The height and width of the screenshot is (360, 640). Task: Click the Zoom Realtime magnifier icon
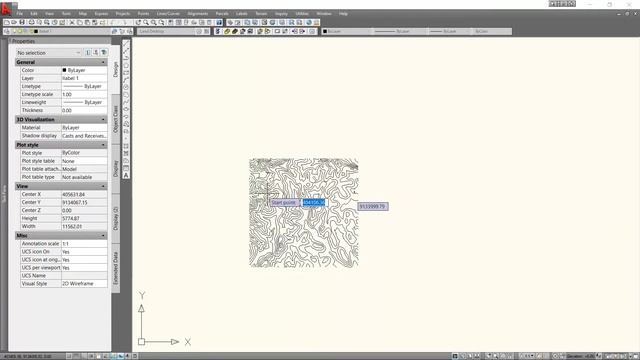pos(146,22)
